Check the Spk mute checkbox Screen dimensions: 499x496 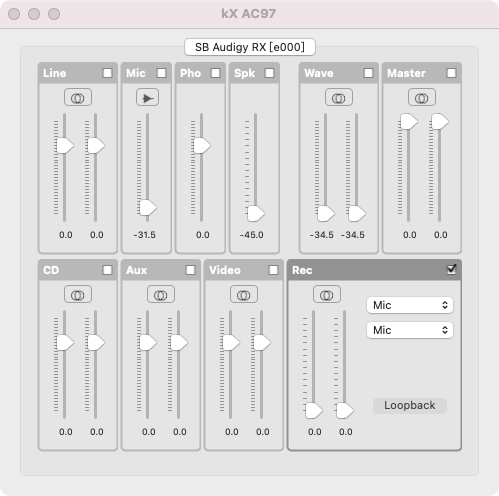coord(269,73)
